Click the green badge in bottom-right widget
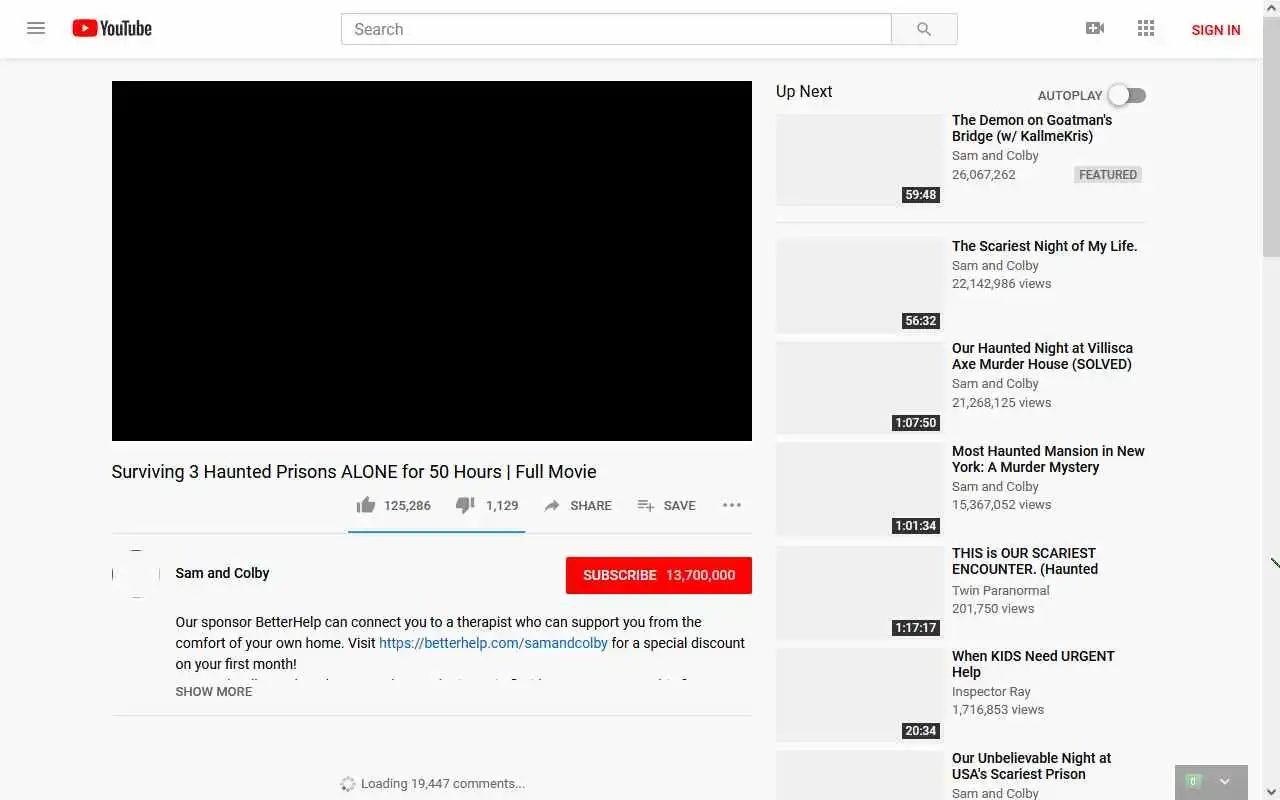 1193,781
